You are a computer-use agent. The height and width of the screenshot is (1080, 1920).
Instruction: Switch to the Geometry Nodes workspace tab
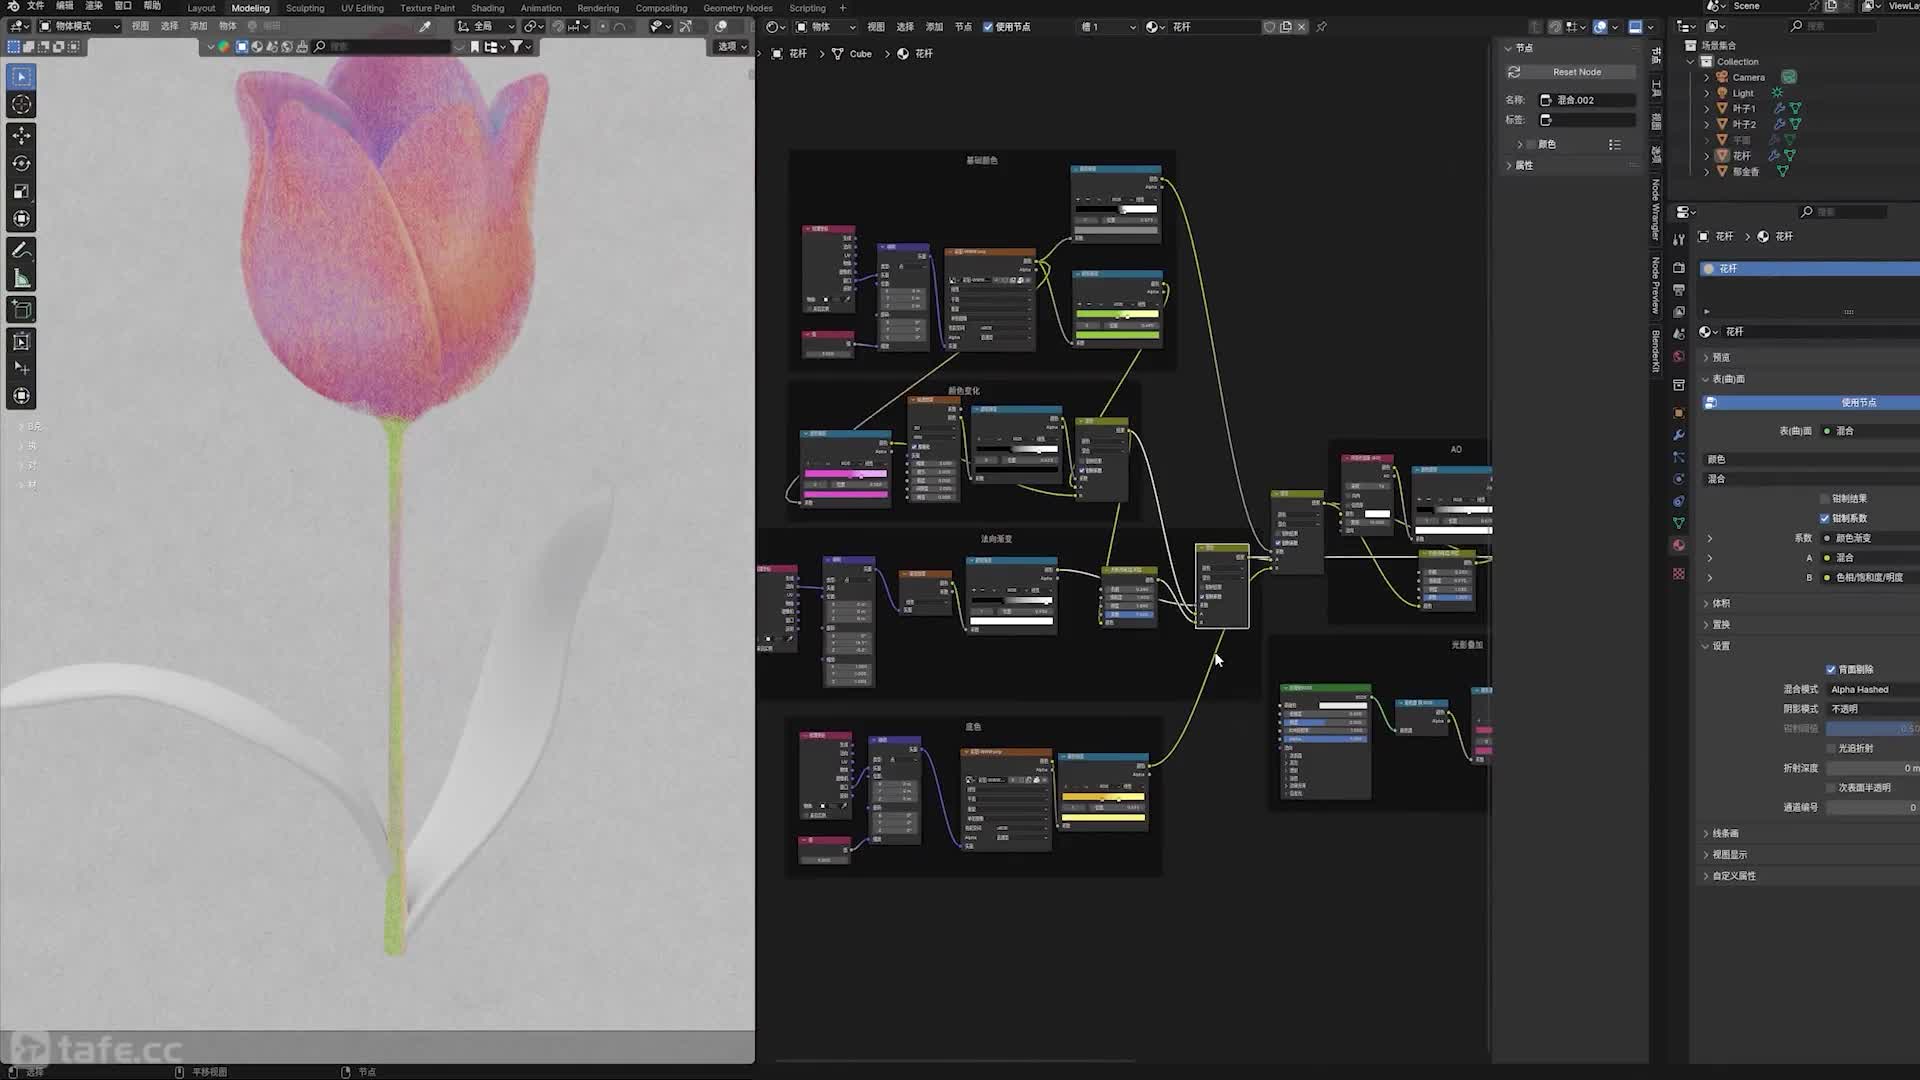[737, 8]
